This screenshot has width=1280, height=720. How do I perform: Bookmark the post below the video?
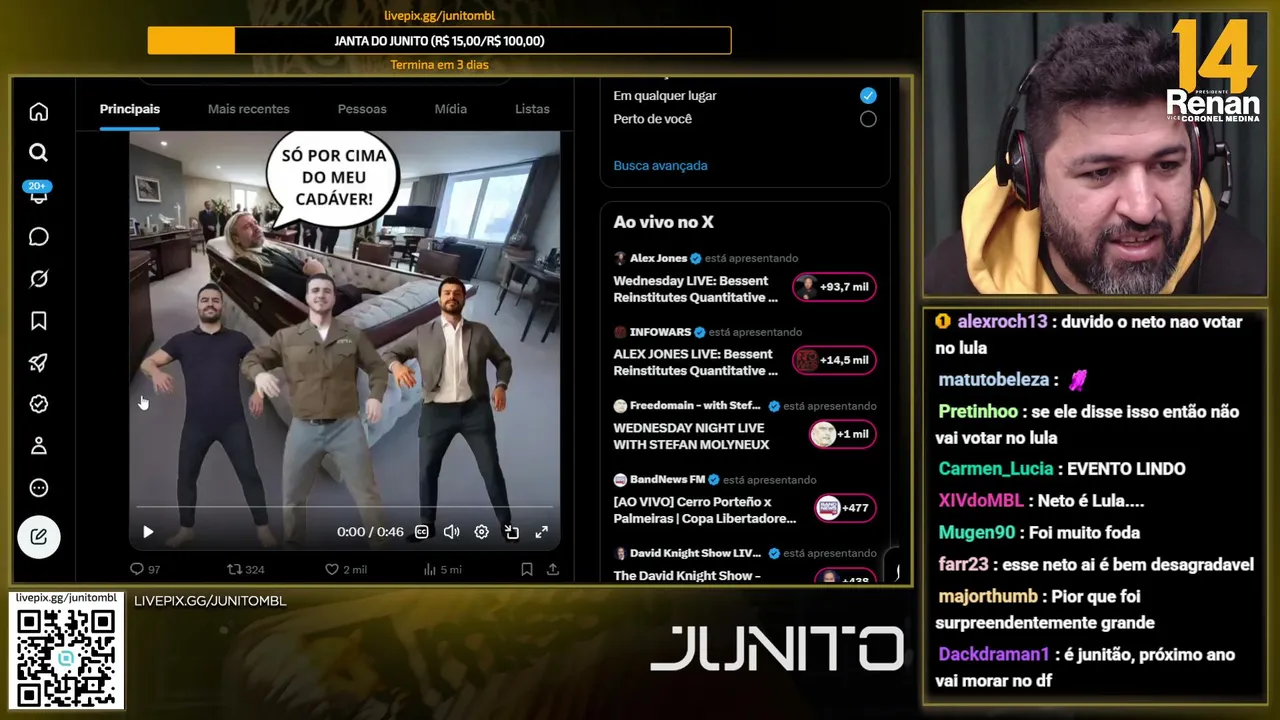[x=527, y=570]
